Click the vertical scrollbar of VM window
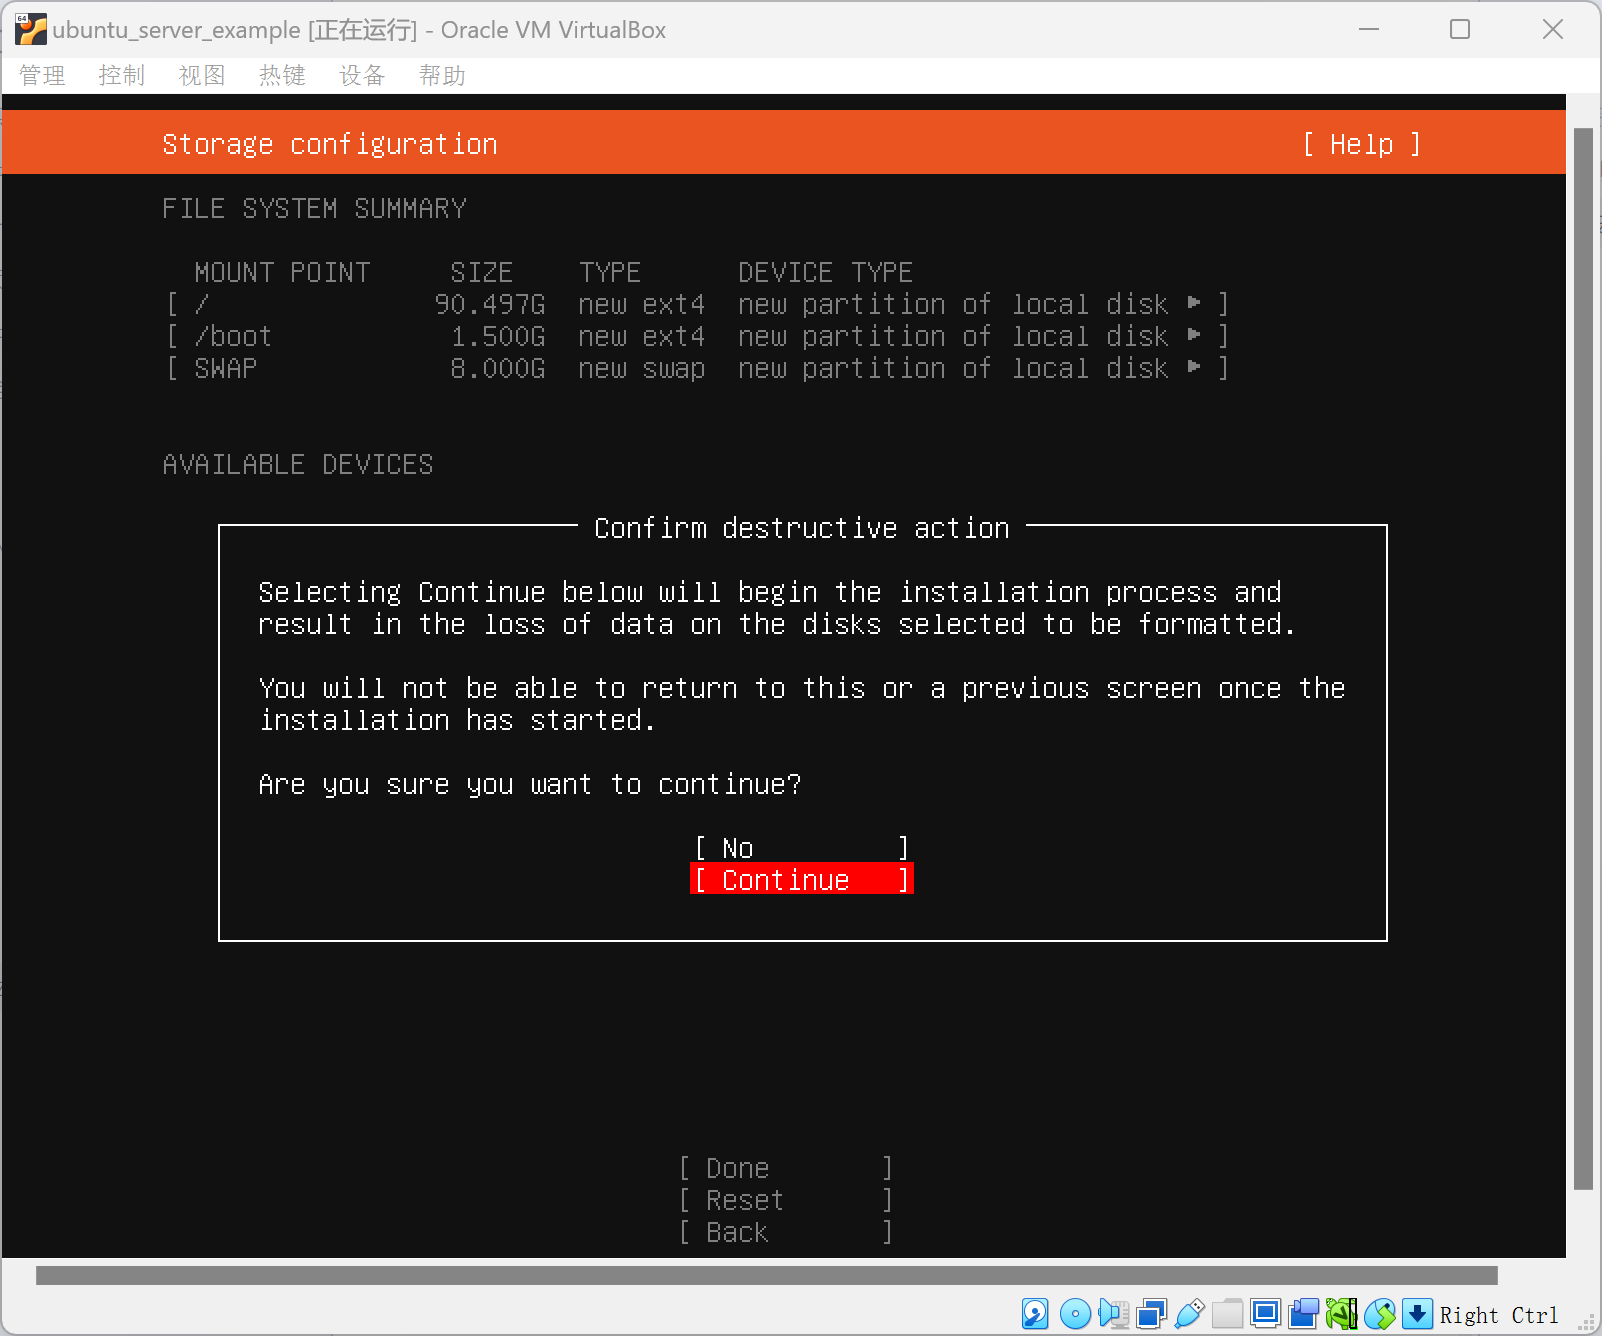The image size is (1602, 1336). [1582, 660]
